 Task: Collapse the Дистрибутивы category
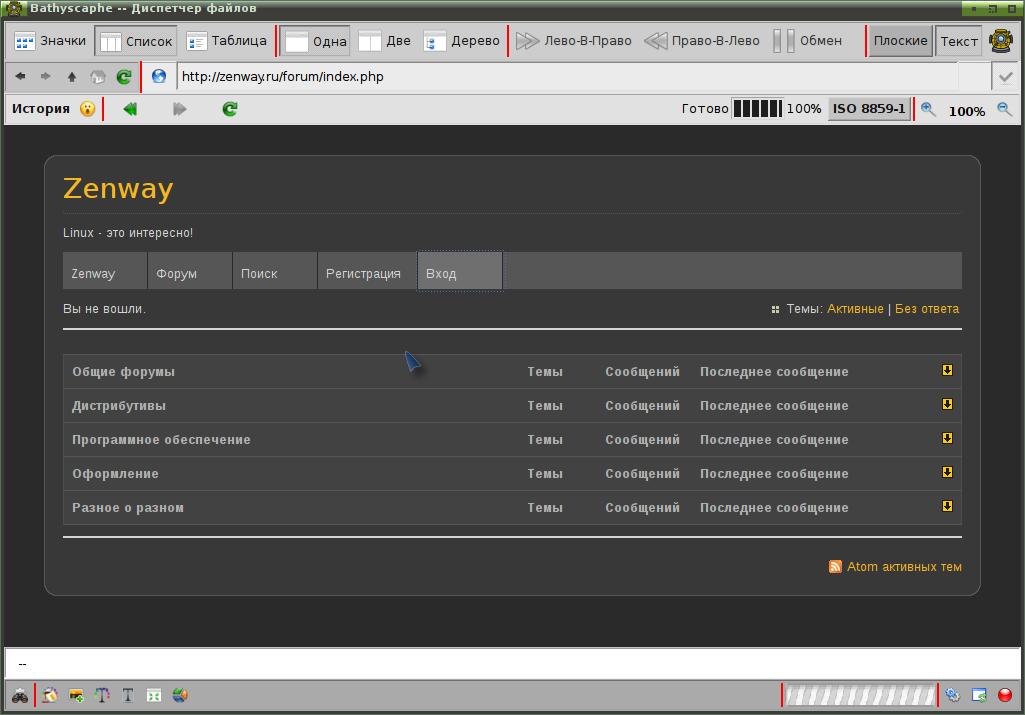point(947,405)
